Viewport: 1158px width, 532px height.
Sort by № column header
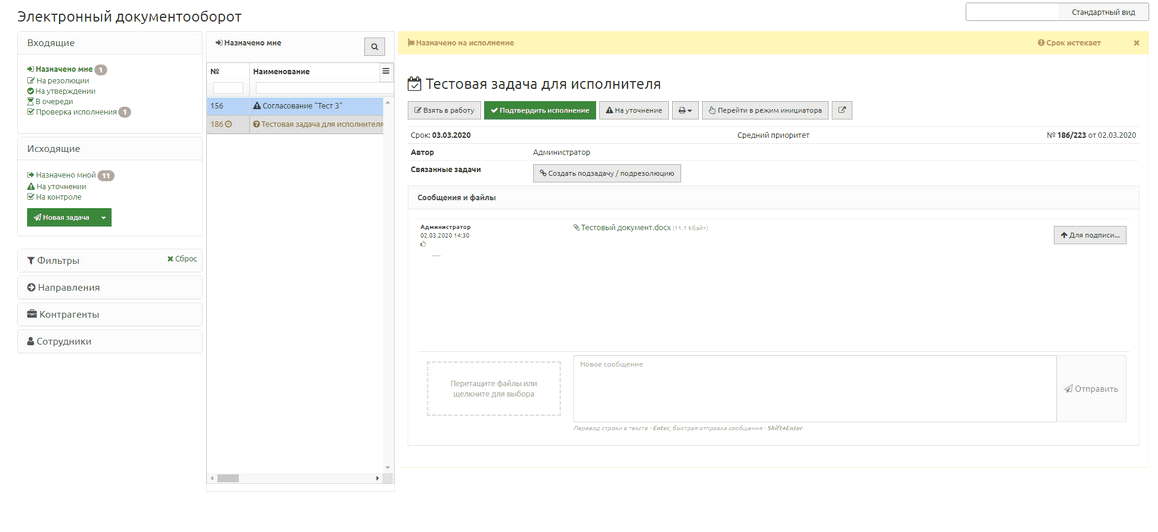(216, 72)
